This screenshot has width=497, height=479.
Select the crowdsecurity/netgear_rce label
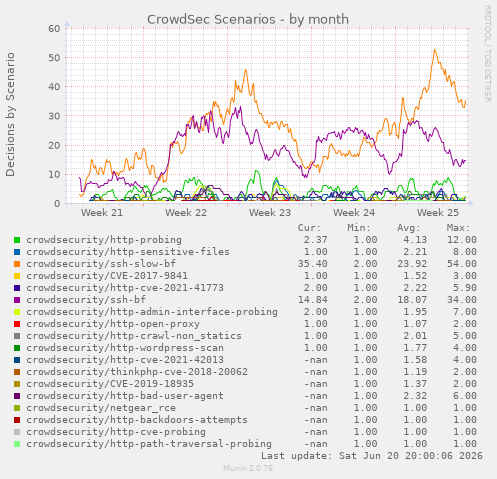[x=101, y=408]
